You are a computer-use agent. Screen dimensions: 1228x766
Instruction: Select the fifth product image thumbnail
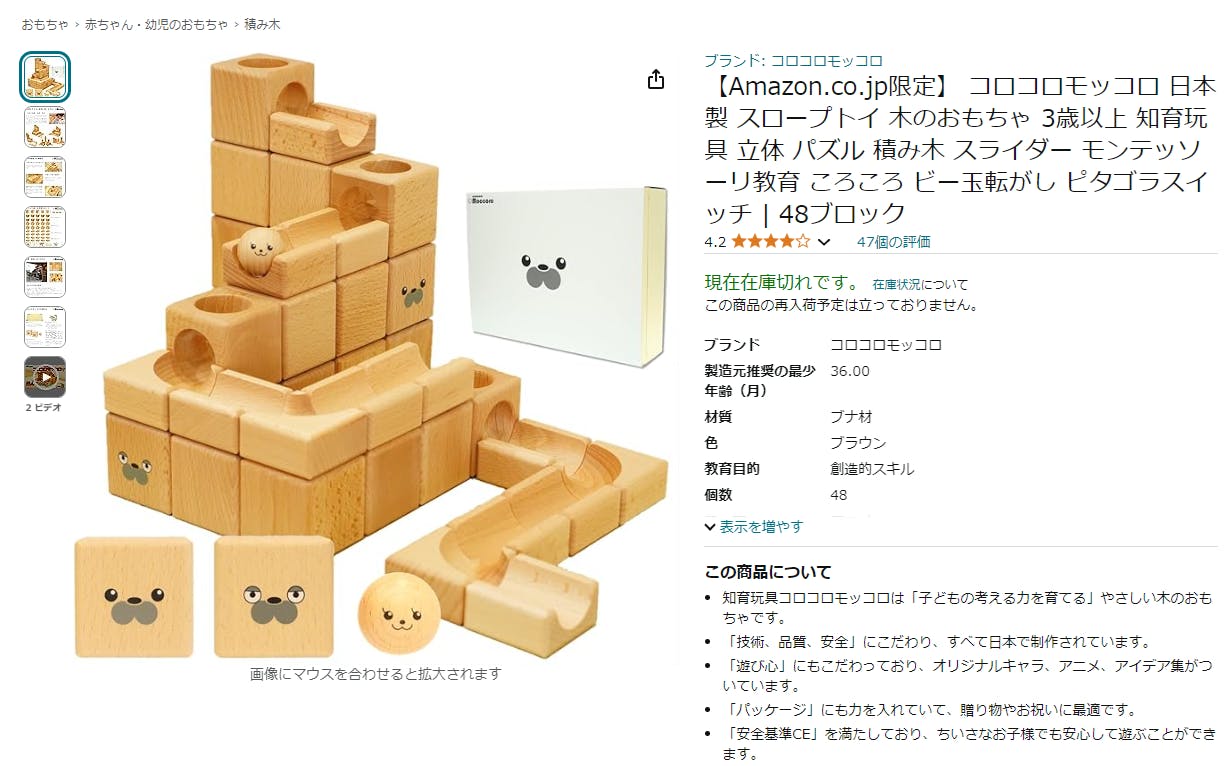click(x=45, y=277)
